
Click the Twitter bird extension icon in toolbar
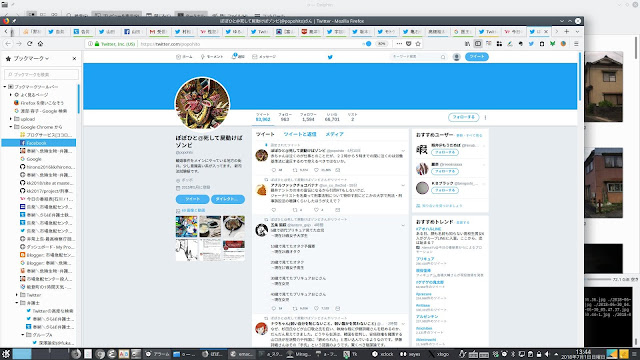click(531, 44)
